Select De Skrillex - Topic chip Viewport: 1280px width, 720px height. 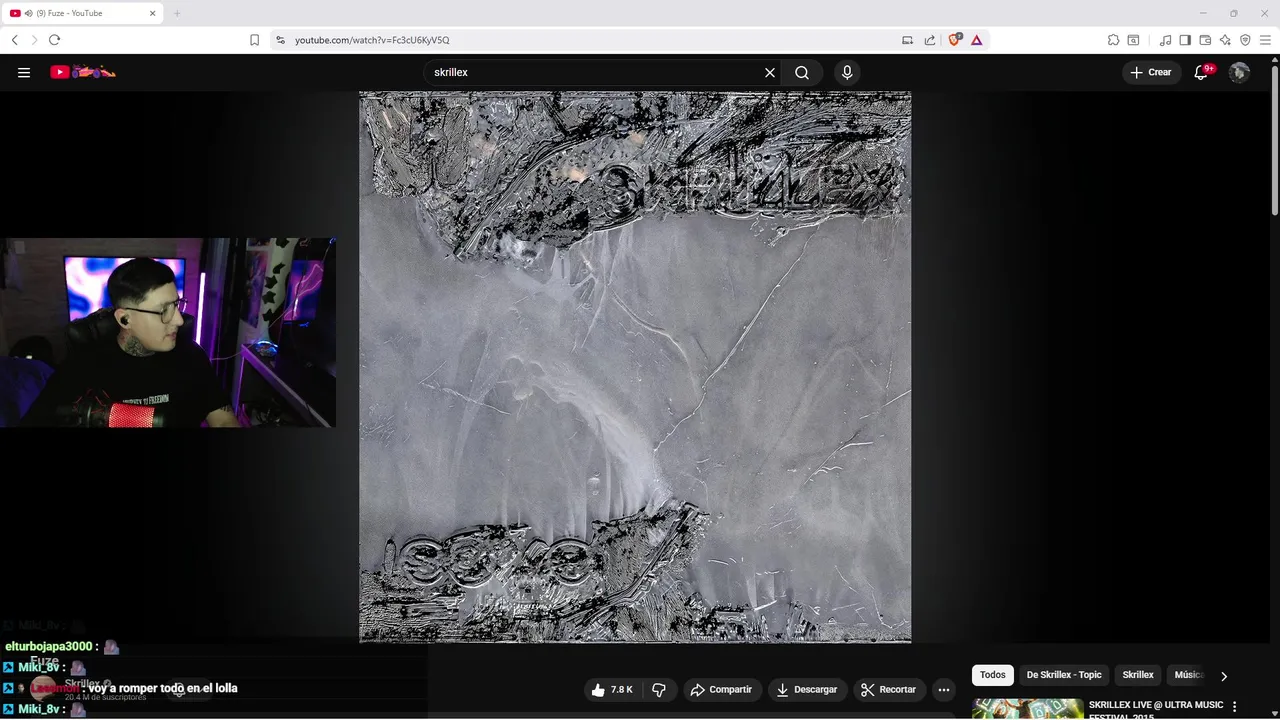[x=1064, y=675]
